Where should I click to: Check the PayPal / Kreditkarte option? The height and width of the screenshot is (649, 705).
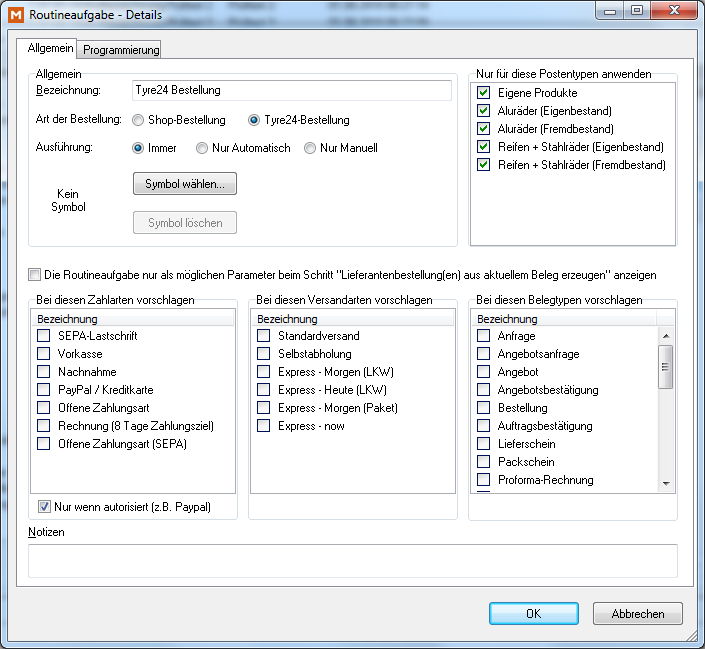(x=44, y=390)
